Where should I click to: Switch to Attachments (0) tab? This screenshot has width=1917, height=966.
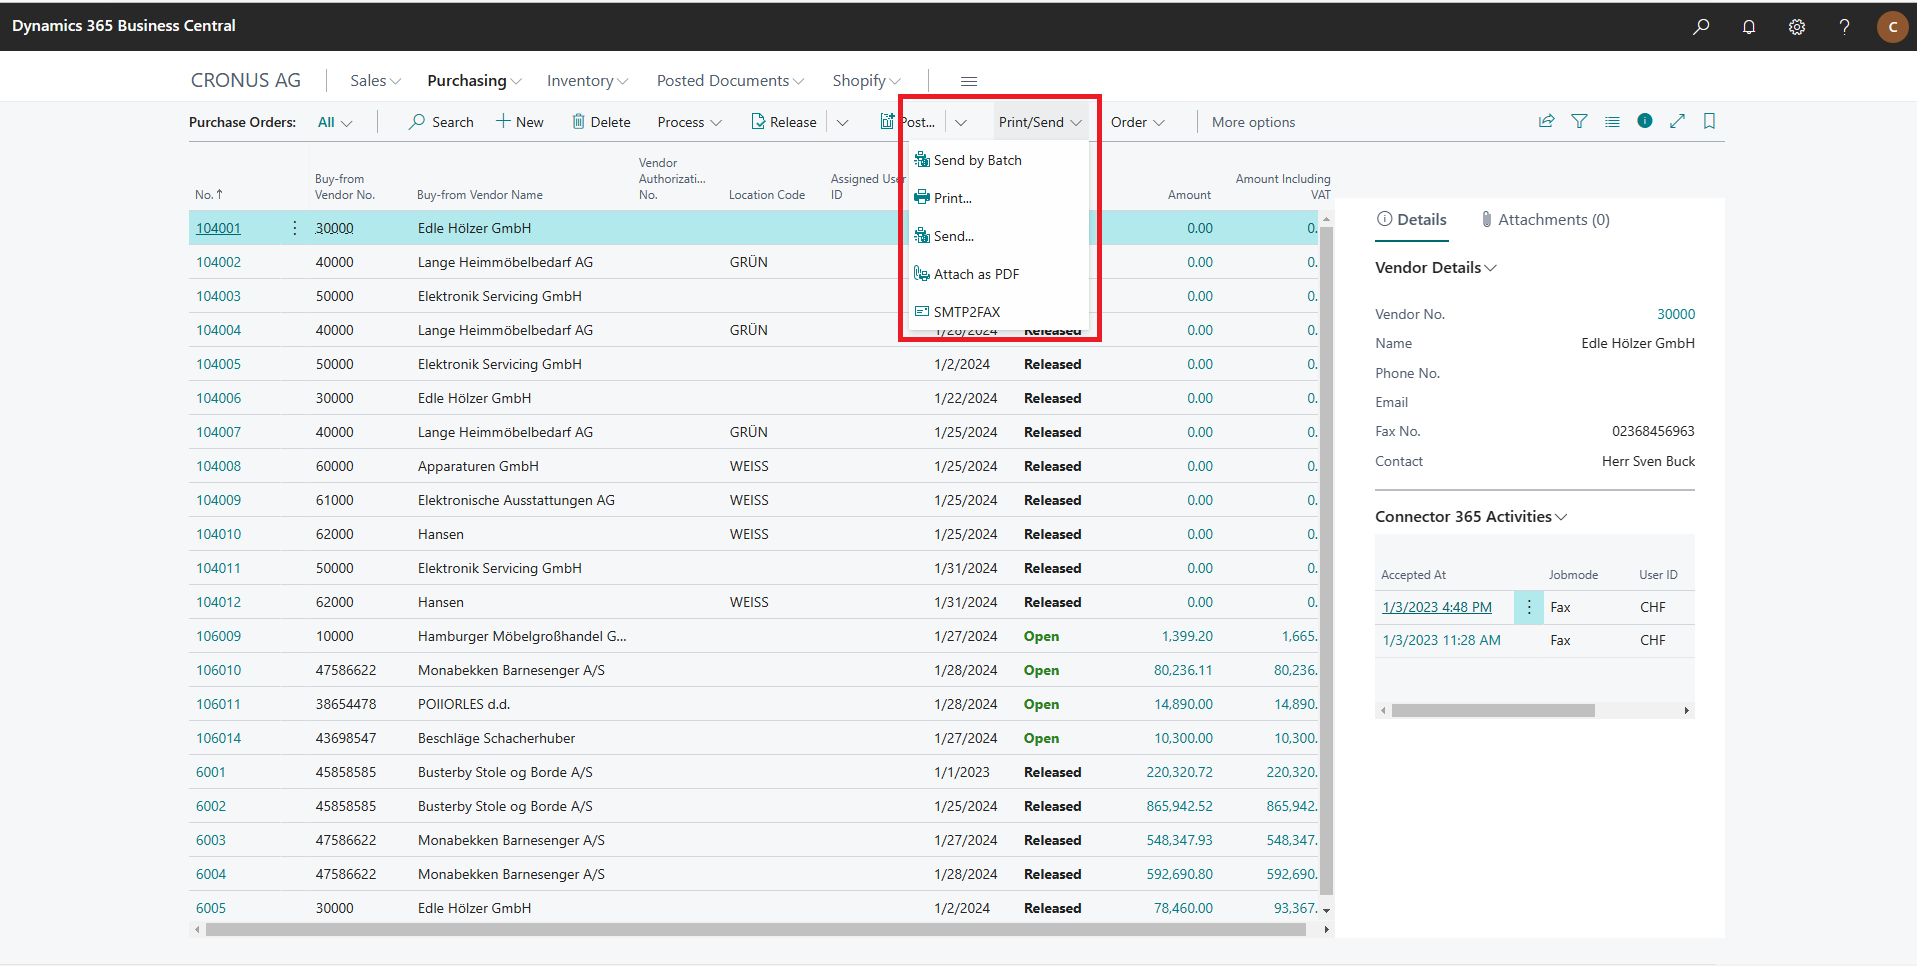(1545, 220)
